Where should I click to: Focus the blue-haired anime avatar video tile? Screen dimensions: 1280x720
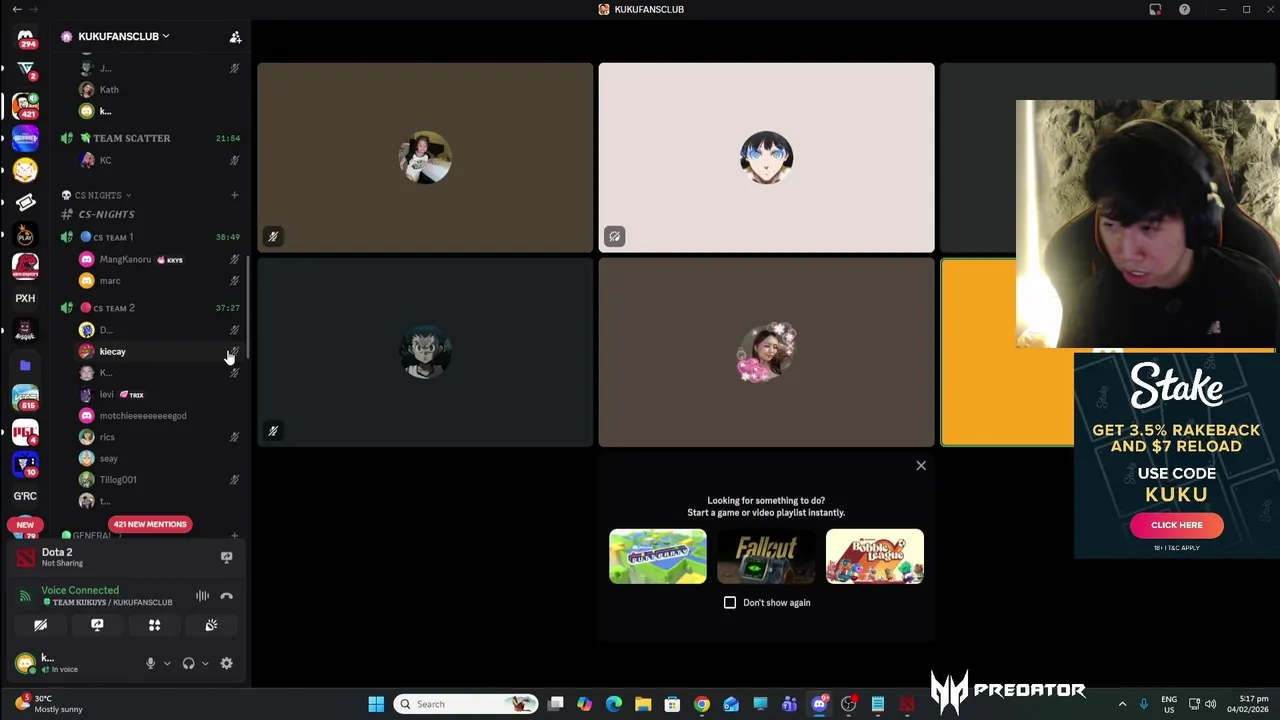coord(766,158)
